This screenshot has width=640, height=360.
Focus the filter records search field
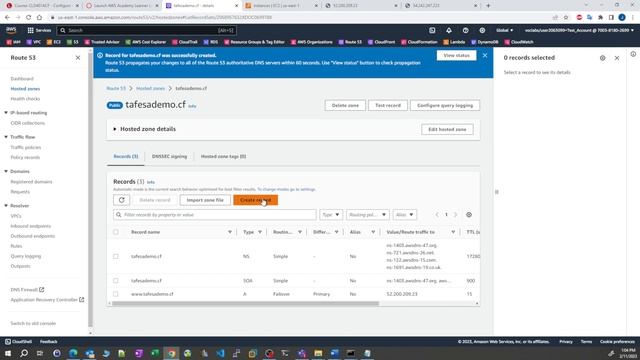tap(215, 215)
